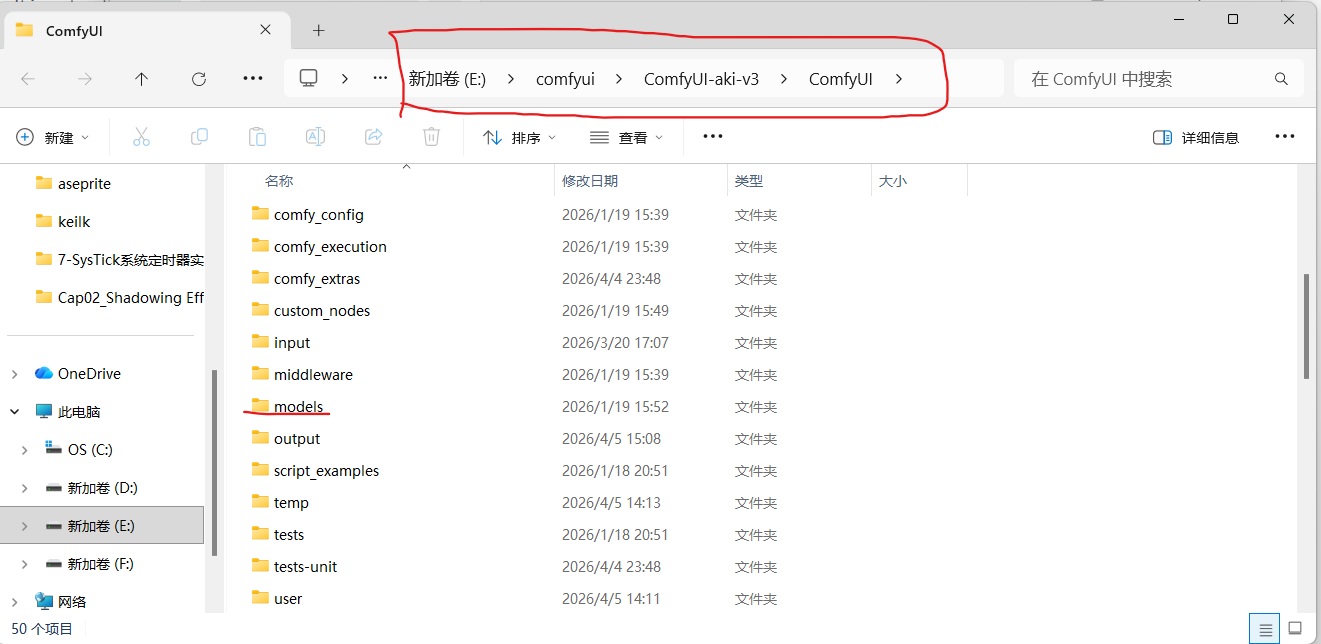
Task: Expand the 新加卷 (F:) drive node
Action: 24,564
